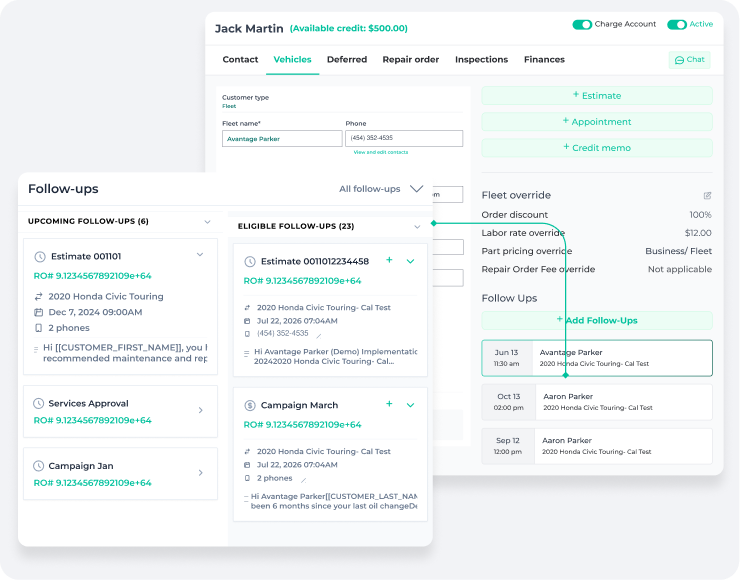Viewport: 740px width, 580px height.
Task: Edit the Campaign March 2 phones pencil
Action: click(x=303, y=480)
